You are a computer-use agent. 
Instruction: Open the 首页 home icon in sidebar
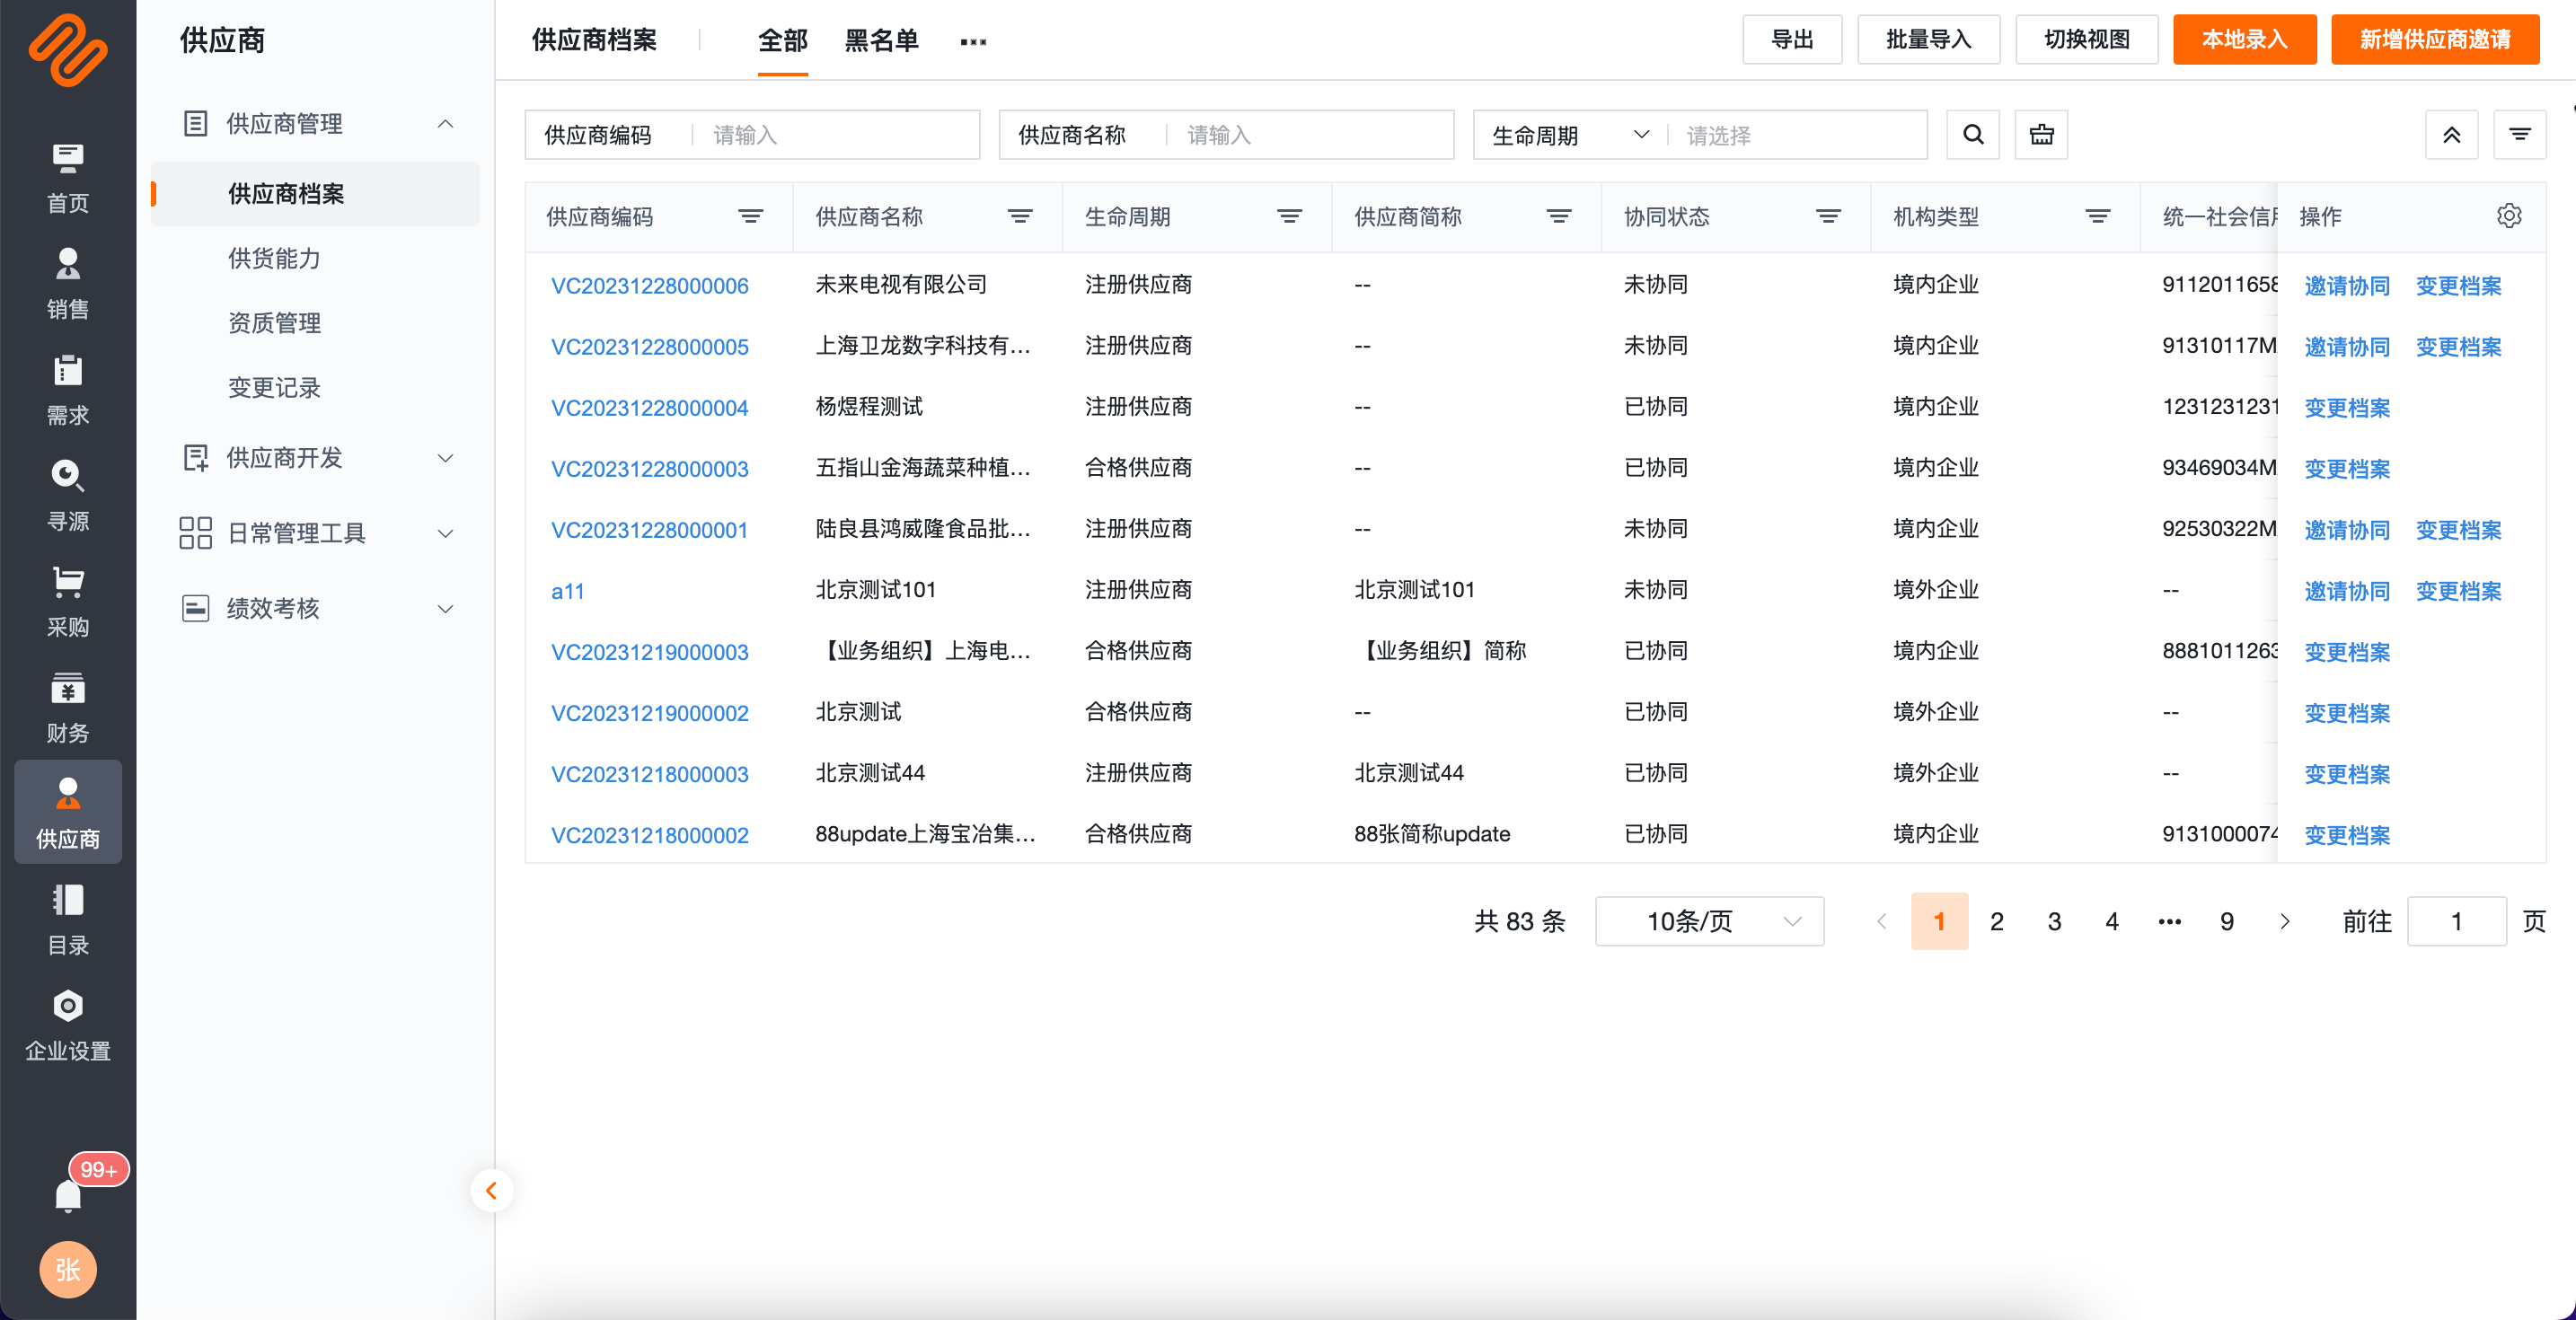(x=67, y=179)
